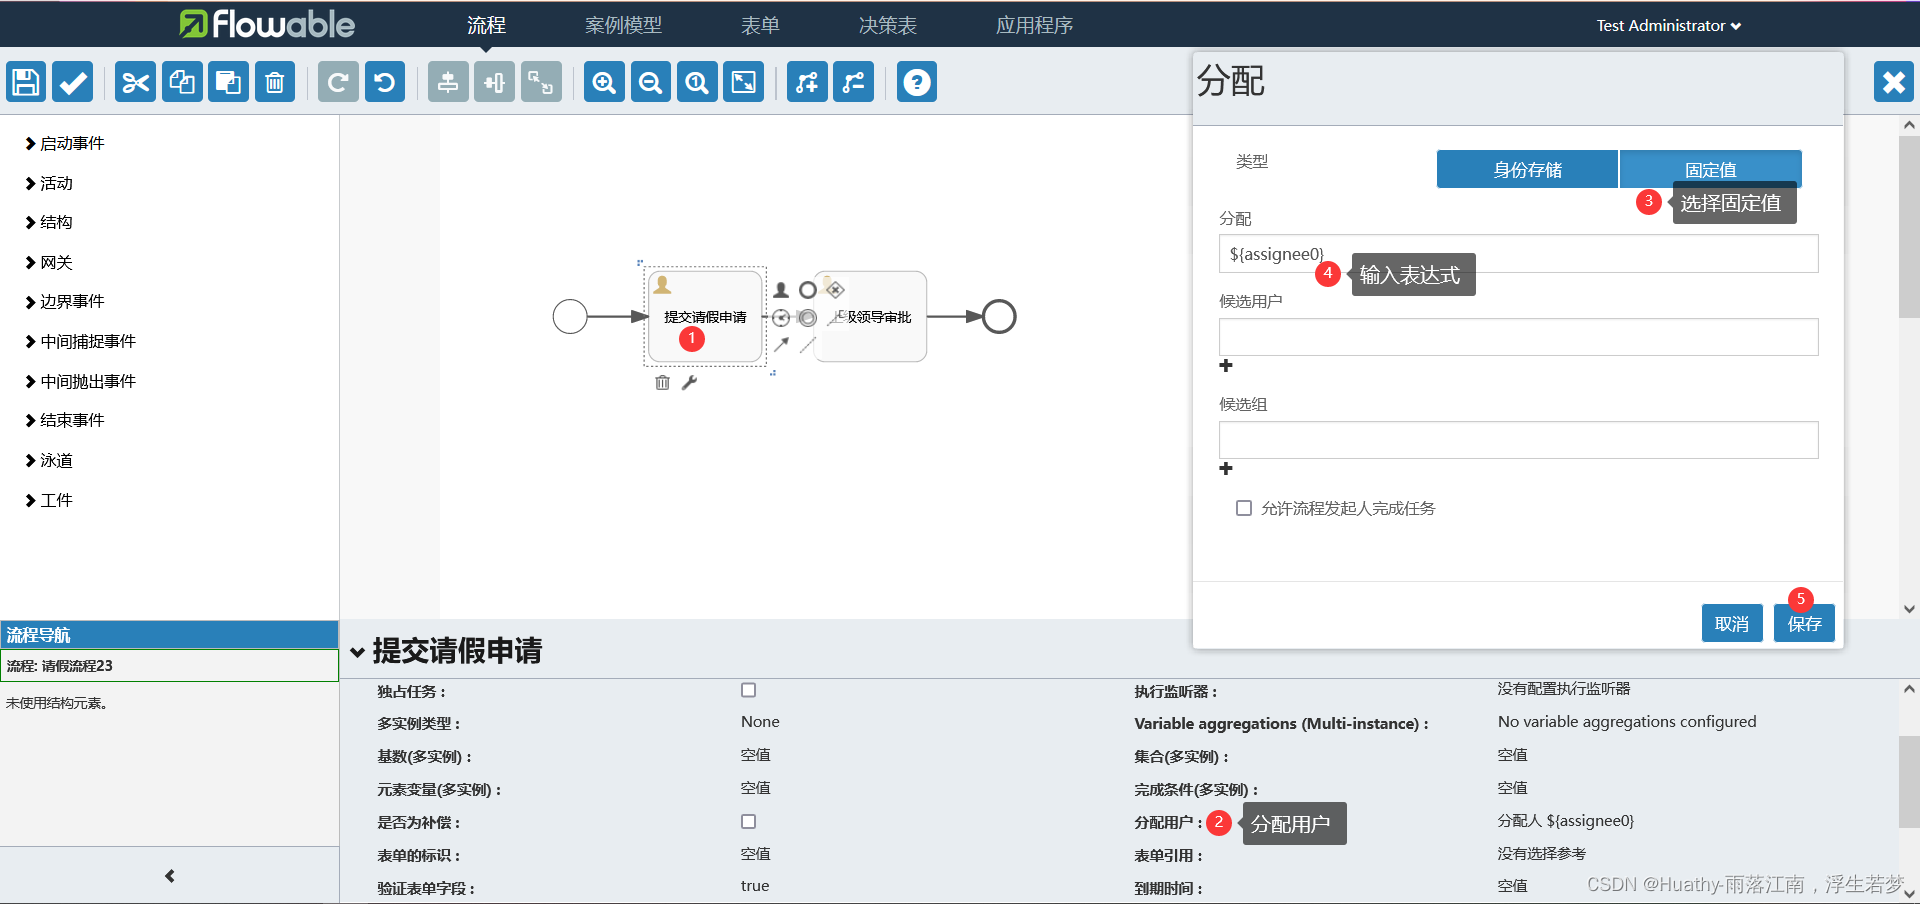Expand the 中间抛出事件 palette group
Image resolution: width=1920 pixels, height=904 pixels.
coord(81,381)
